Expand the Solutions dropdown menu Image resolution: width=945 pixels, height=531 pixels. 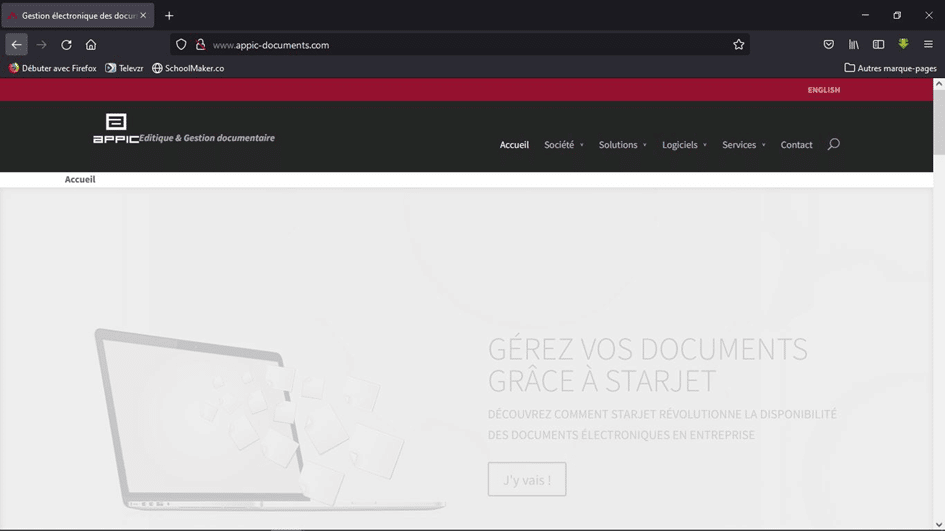point(623,145)
